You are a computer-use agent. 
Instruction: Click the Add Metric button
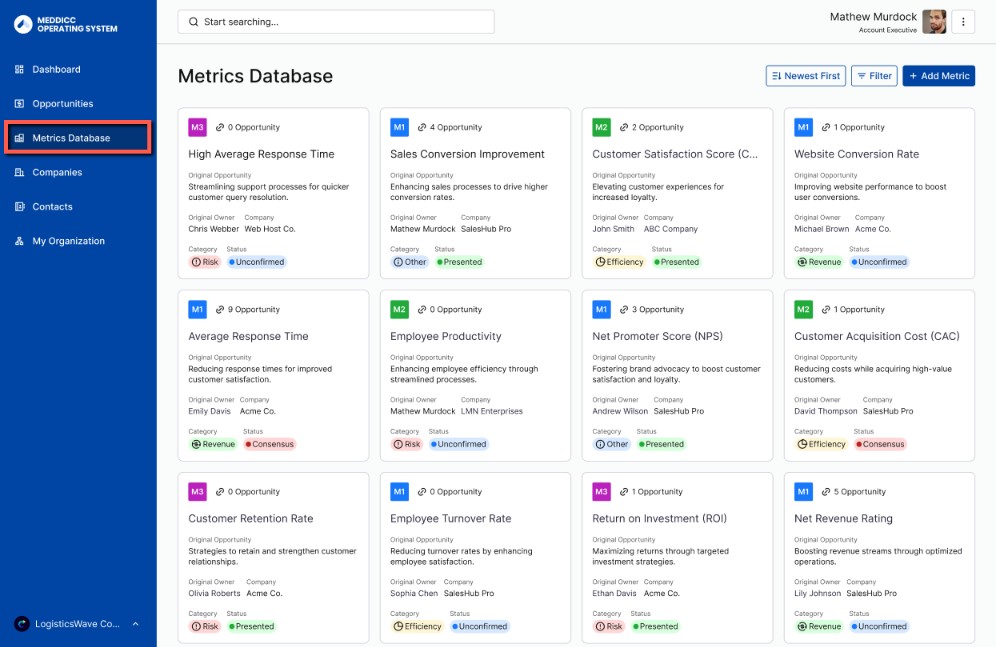[938, 75]
